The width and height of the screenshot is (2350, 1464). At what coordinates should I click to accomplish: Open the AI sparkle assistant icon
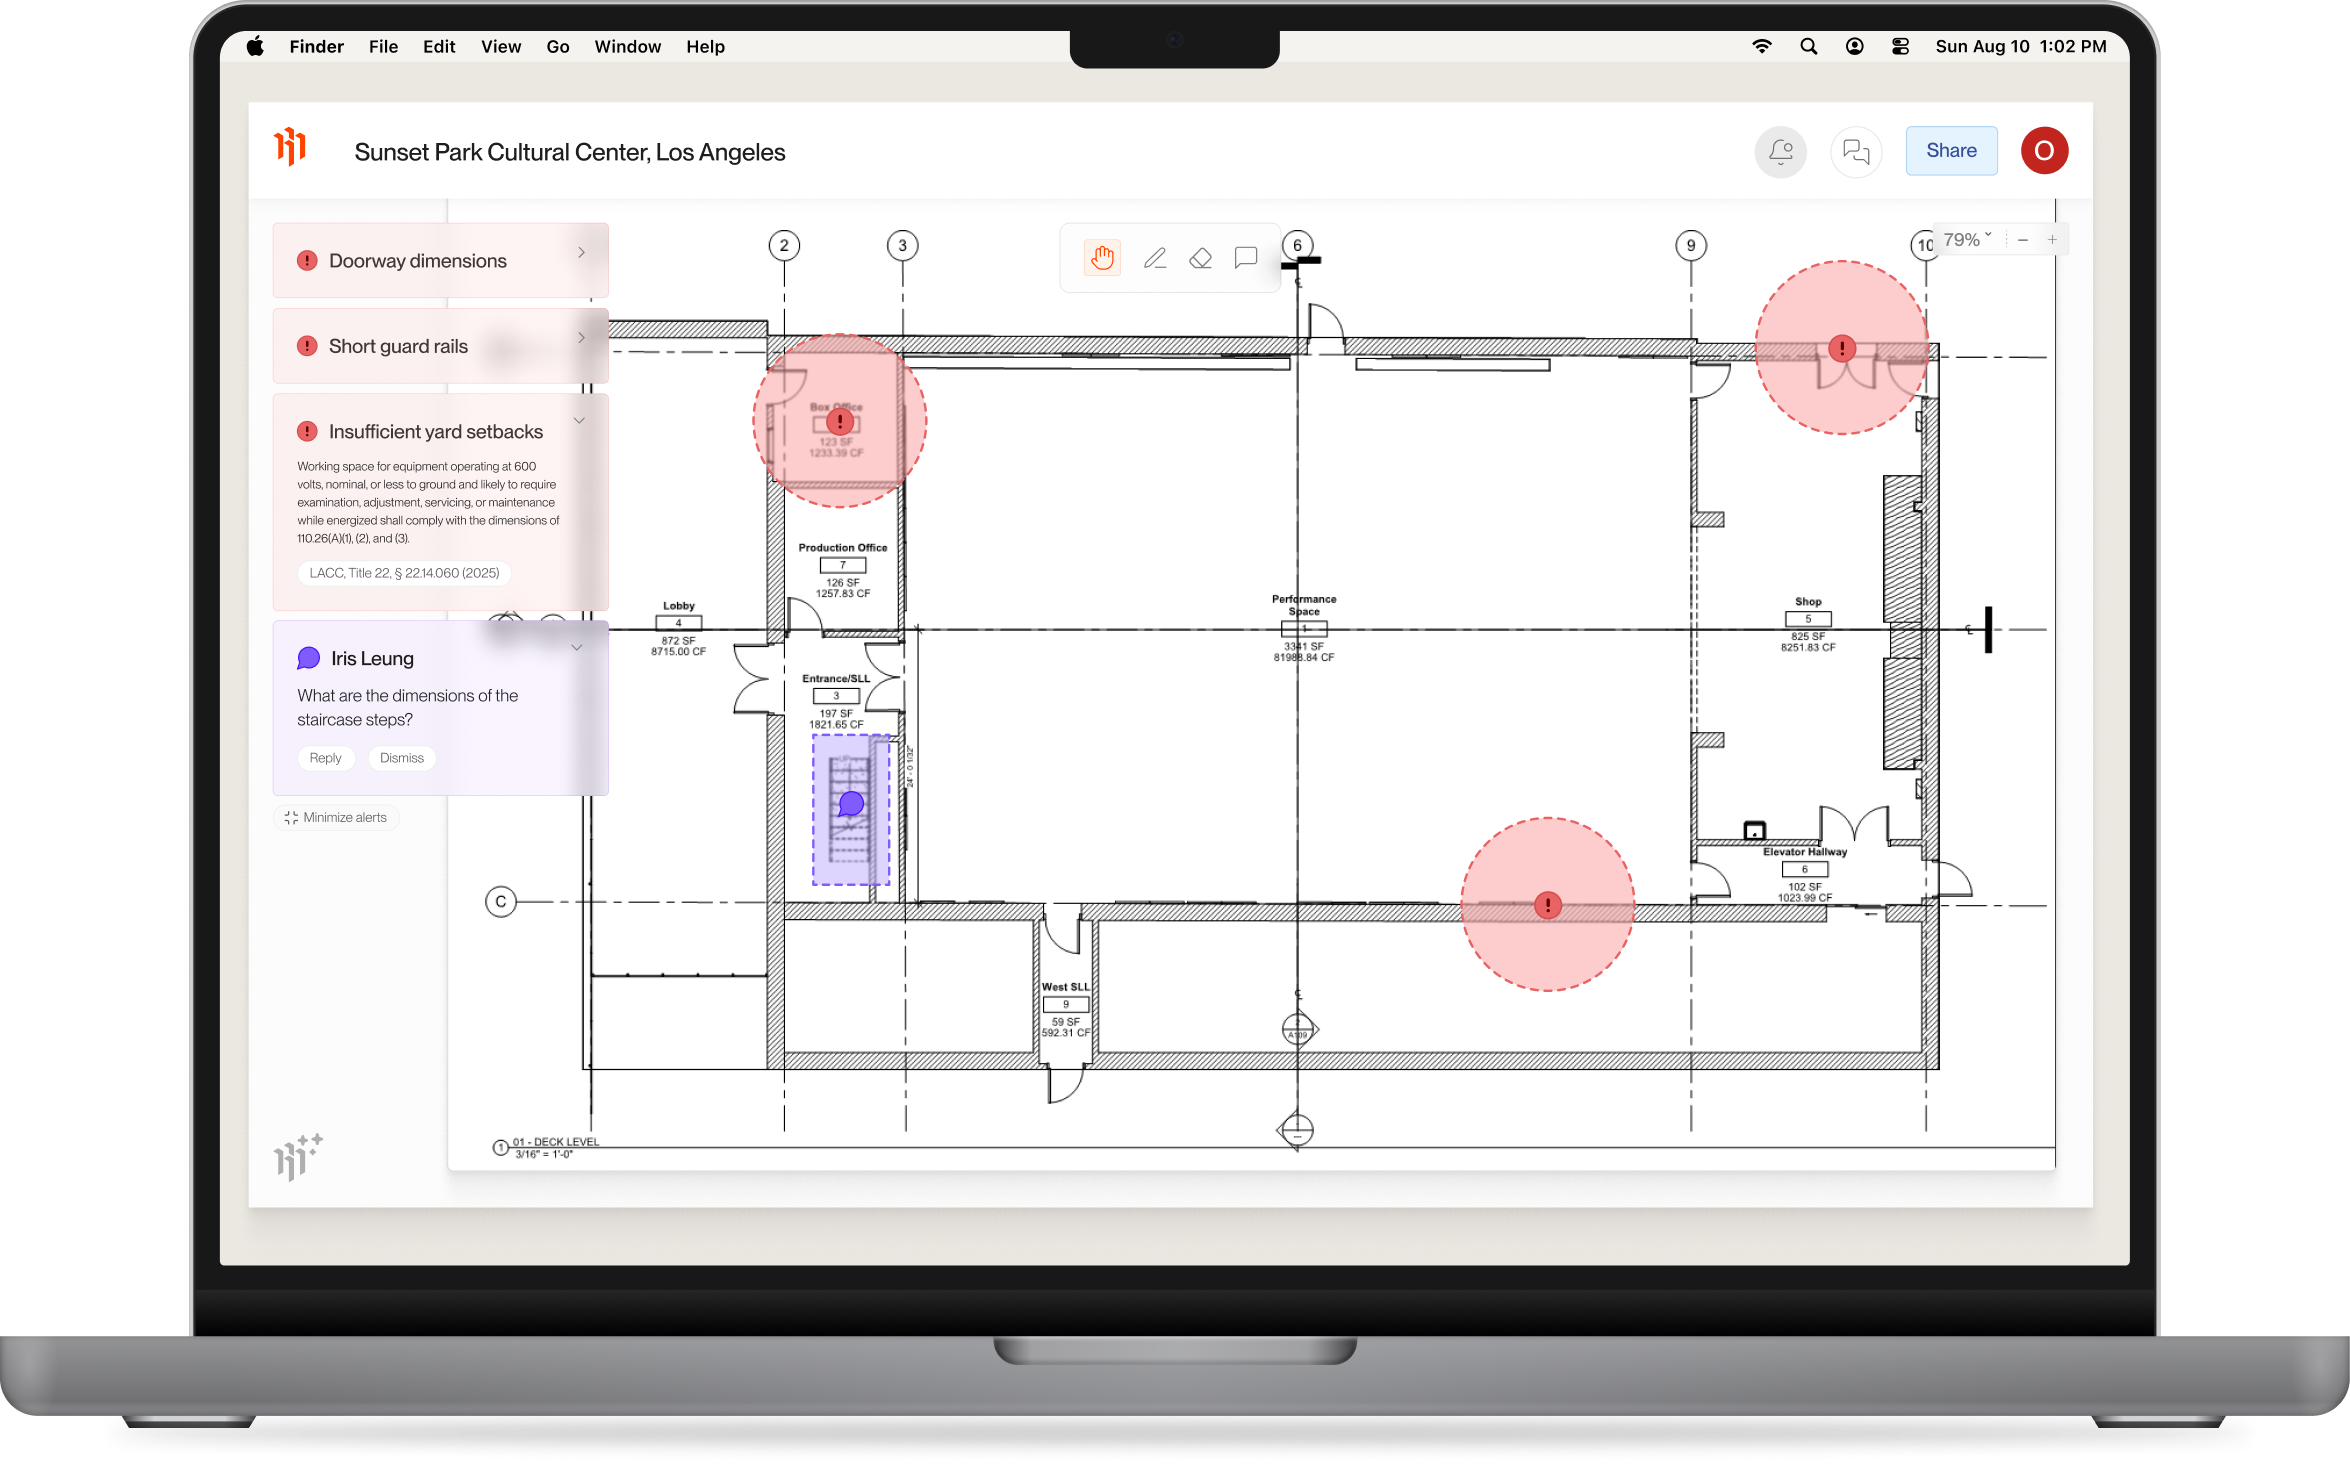[x=297, y=1156]
